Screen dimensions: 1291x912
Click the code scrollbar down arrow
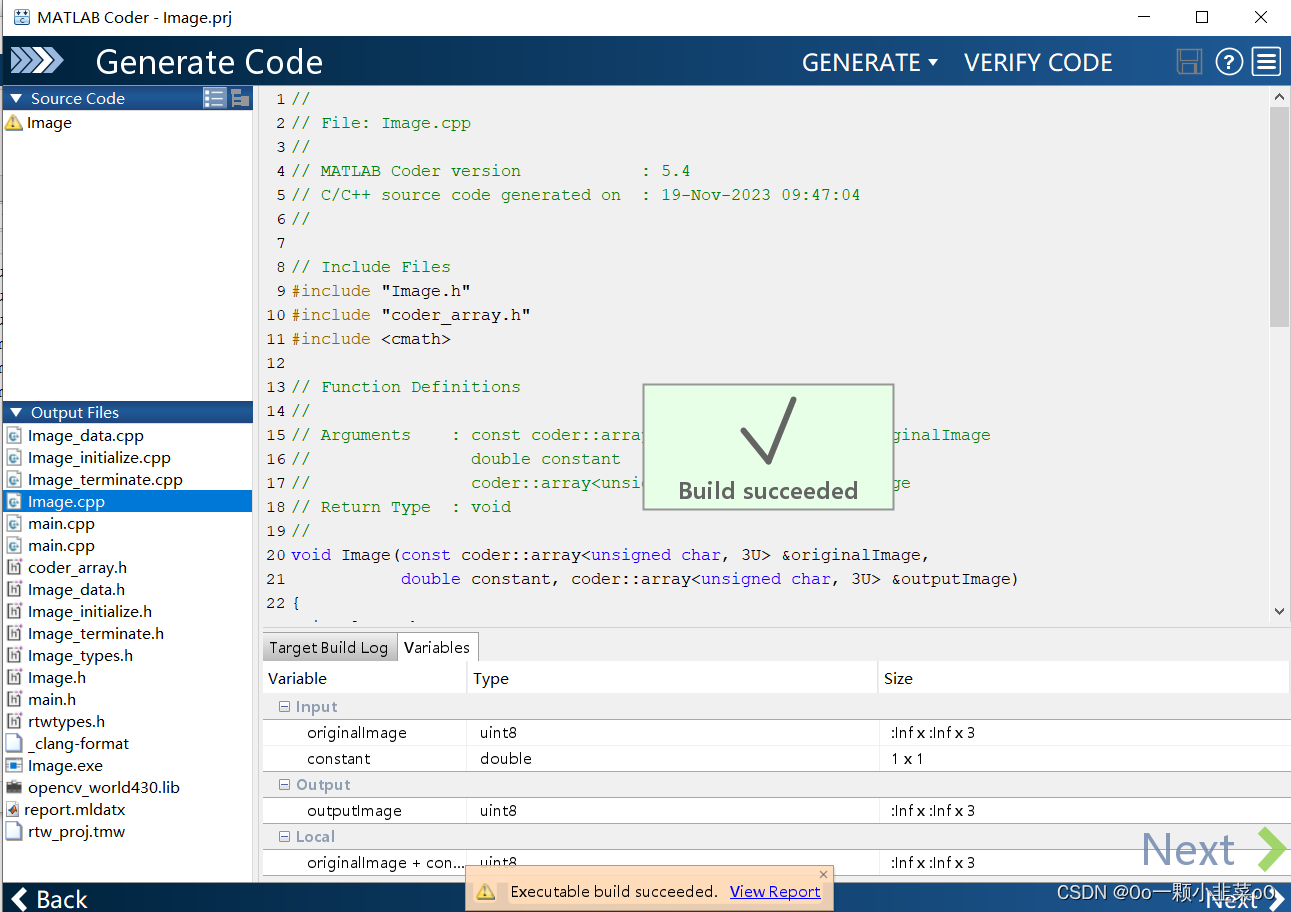tap(1279, 612)
